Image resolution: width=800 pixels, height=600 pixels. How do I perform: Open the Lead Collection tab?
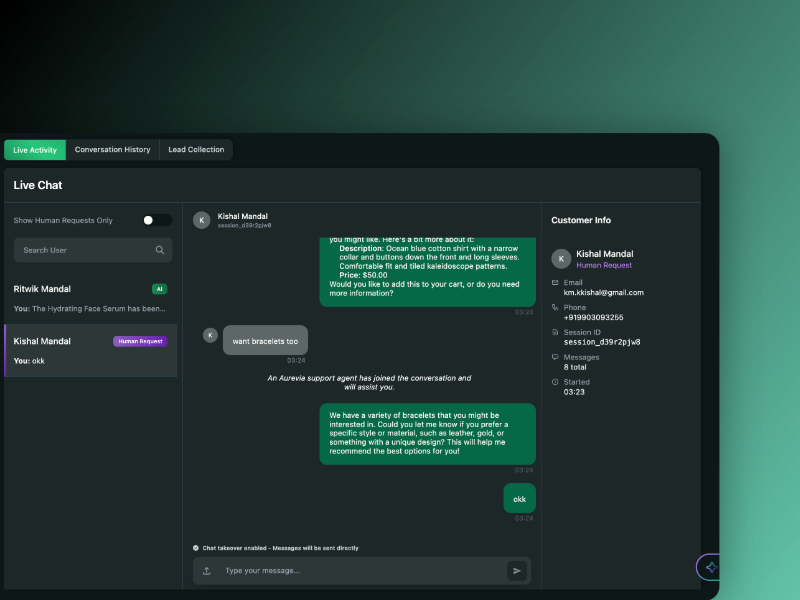click(x=196, y=150)
